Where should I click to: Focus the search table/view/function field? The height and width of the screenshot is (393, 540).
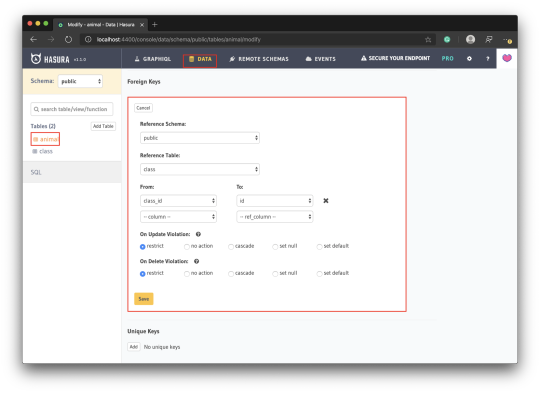(72, 109)
